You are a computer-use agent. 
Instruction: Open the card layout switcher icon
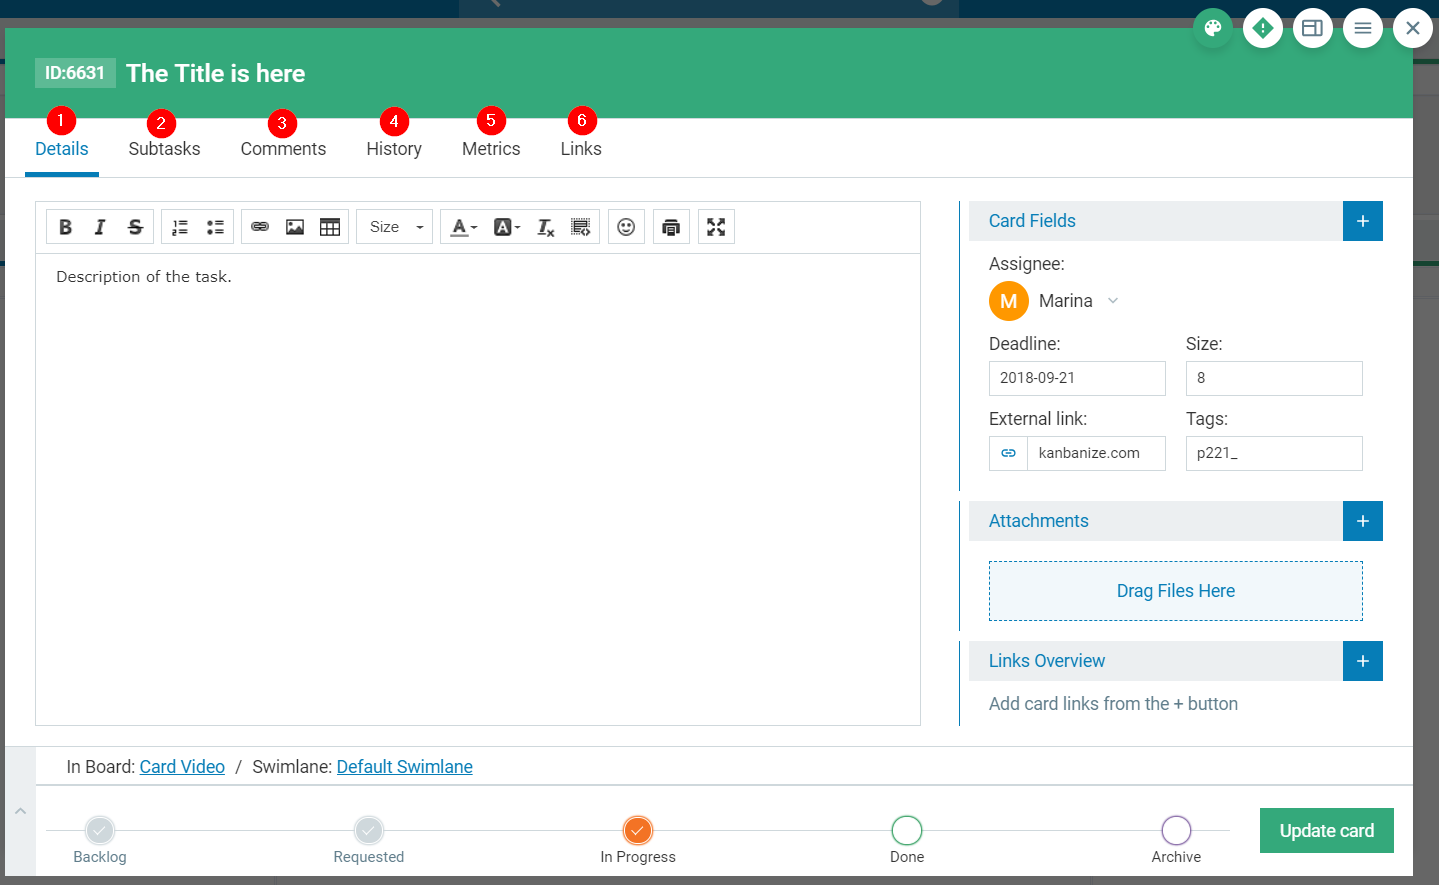click(x=1312, y=28)
